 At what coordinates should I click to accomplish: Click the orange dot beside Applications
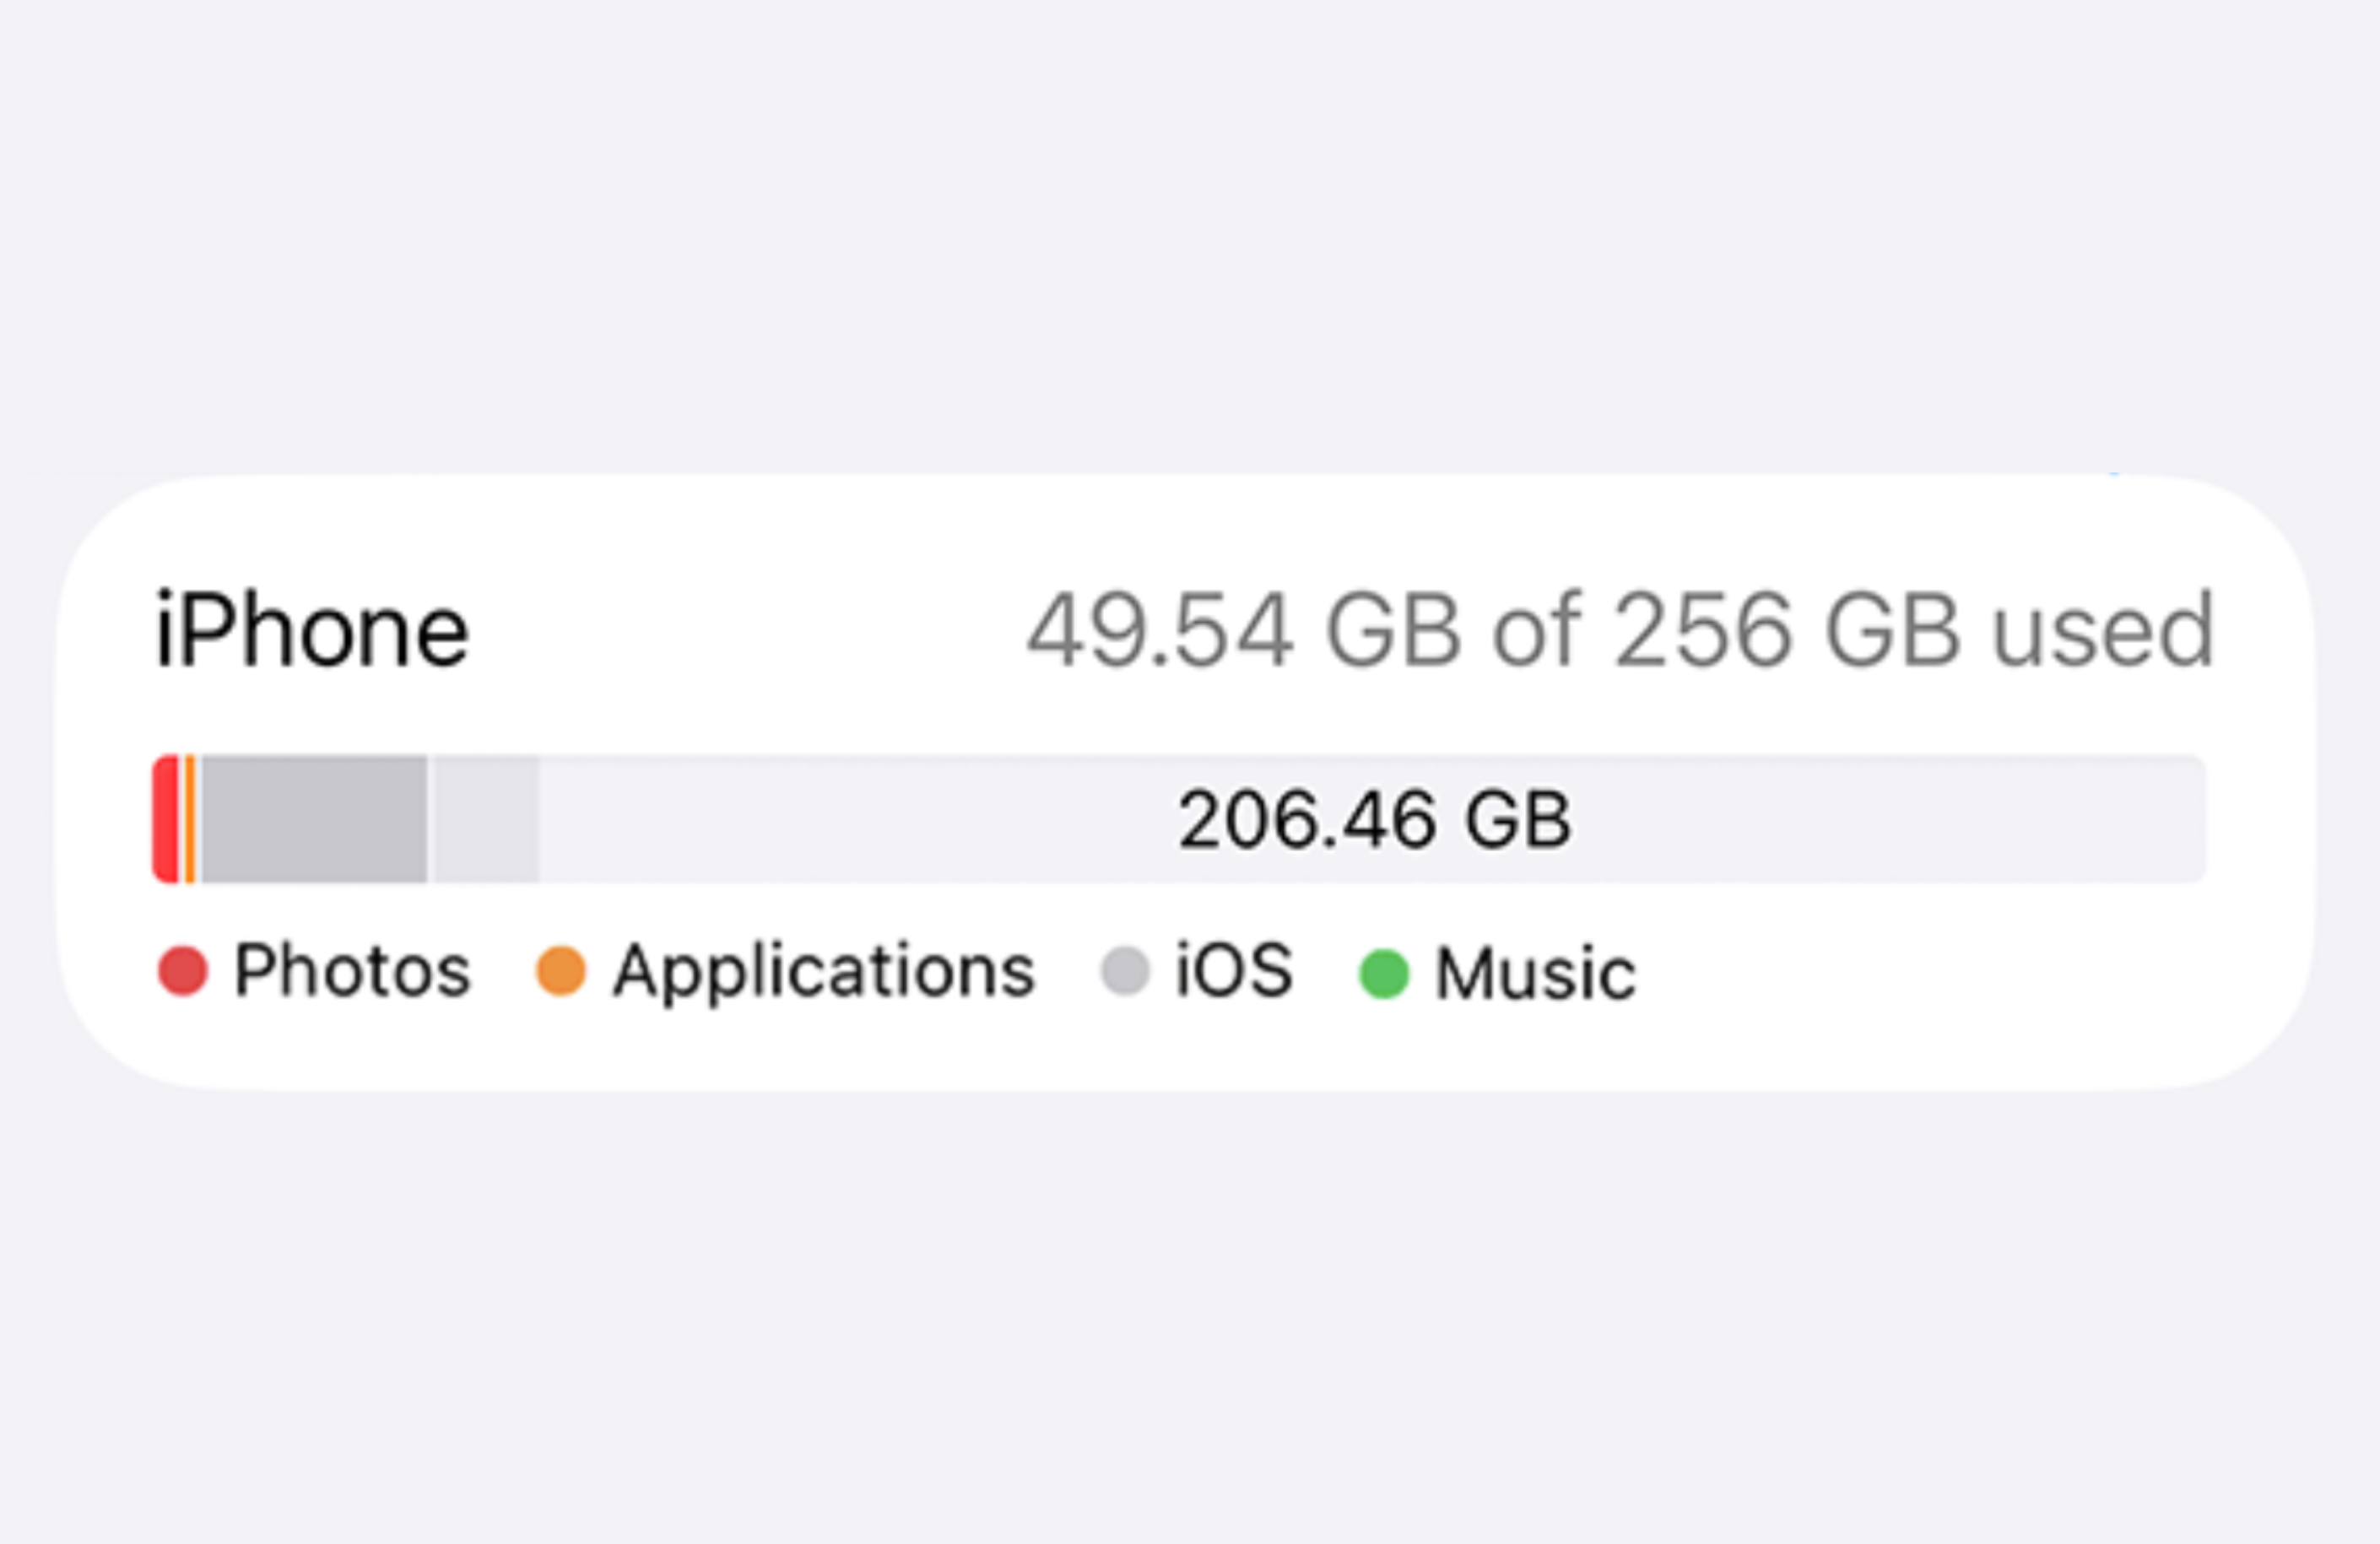coord(560,971)
